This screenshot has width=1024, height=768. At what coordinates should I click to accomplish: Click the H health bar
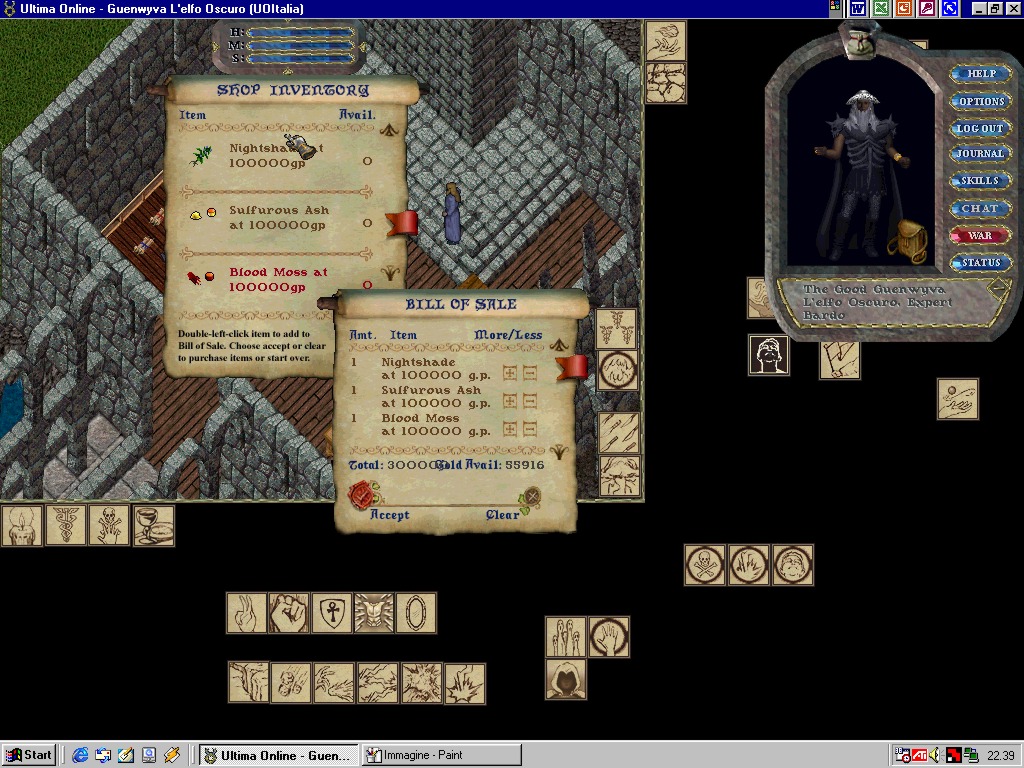pos(303,33)
